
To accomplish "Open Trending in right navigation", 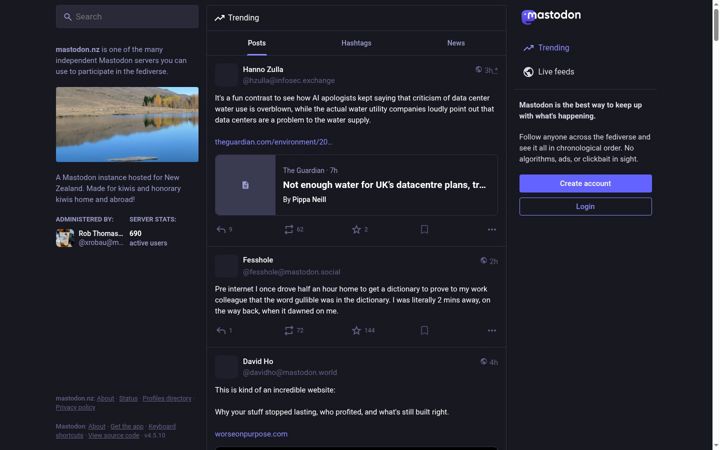I will click(x=546, y=48).
